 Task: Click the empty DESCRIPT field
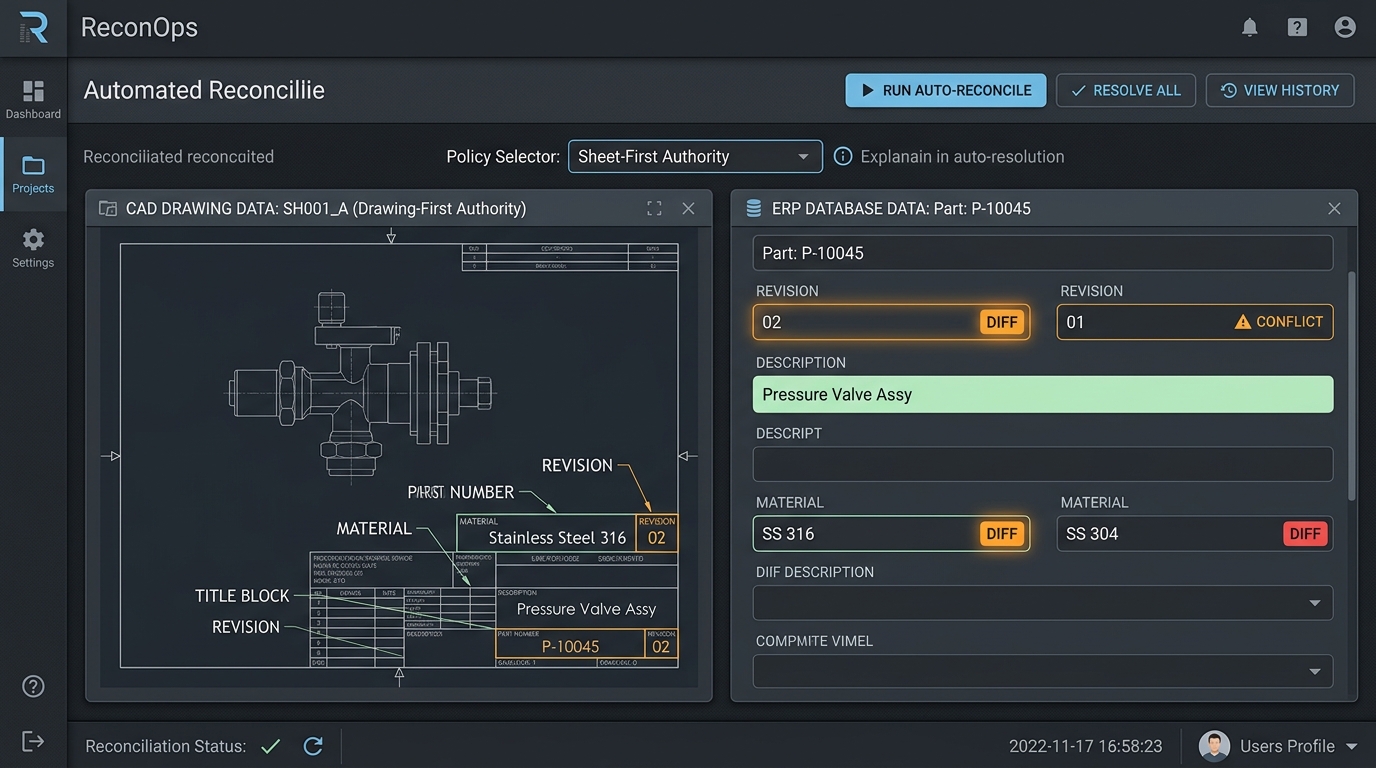(1043, 464)
